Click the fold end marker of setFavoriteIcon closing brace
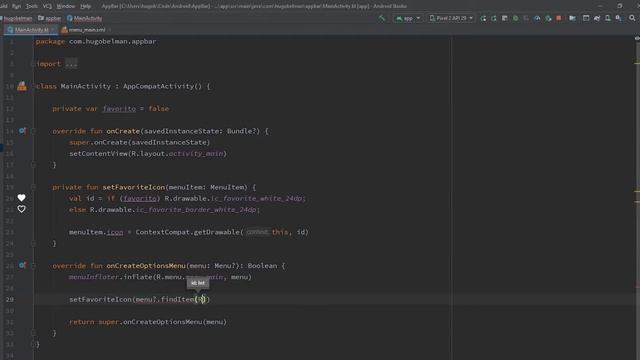The width and height of the screenshot is (640, 360). (34, 243)
